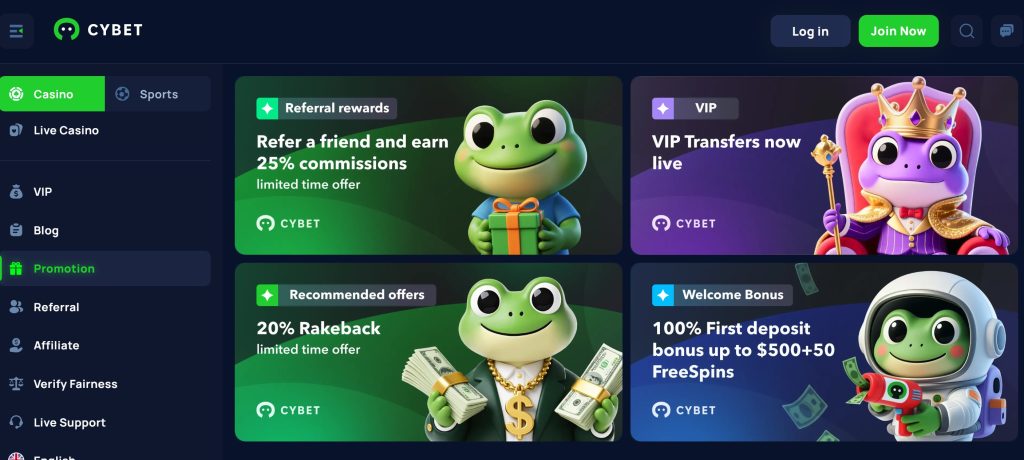Open the search magnifier icon
This screenshot has width=1024, height=460.
[967, 31]
